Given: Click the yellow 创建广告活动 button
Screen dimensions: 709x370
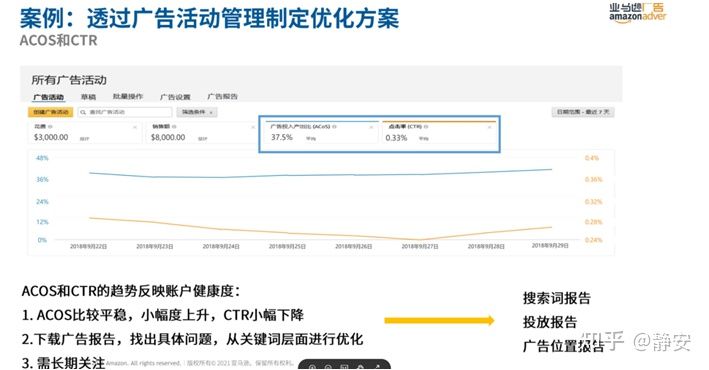Looking at the screenshot, I should tap(51, 112).
